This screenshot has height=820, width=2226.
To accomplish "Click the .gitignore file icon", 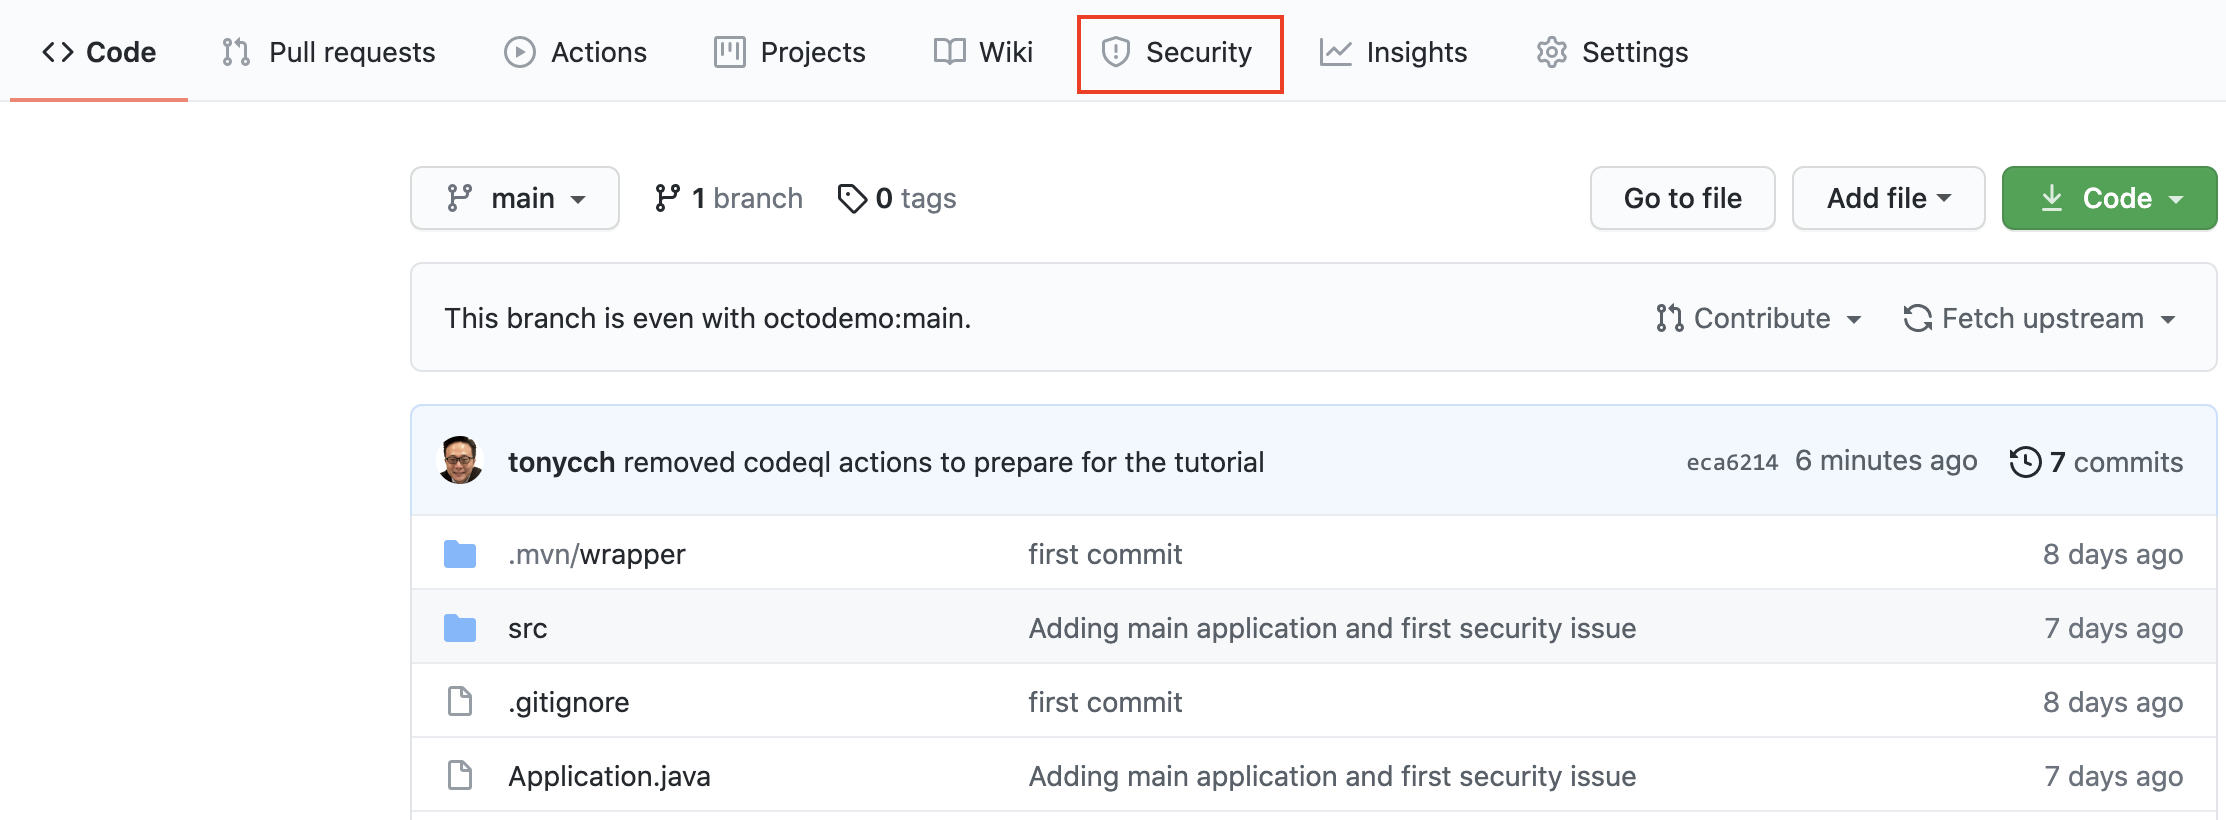I will 460,702.
